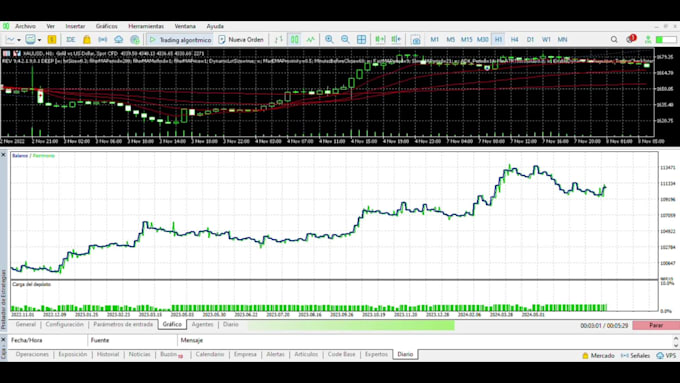The width and height of the screenshot is (680, 383).
Task: Switch to the General tester tab
Action: (26, 324)
